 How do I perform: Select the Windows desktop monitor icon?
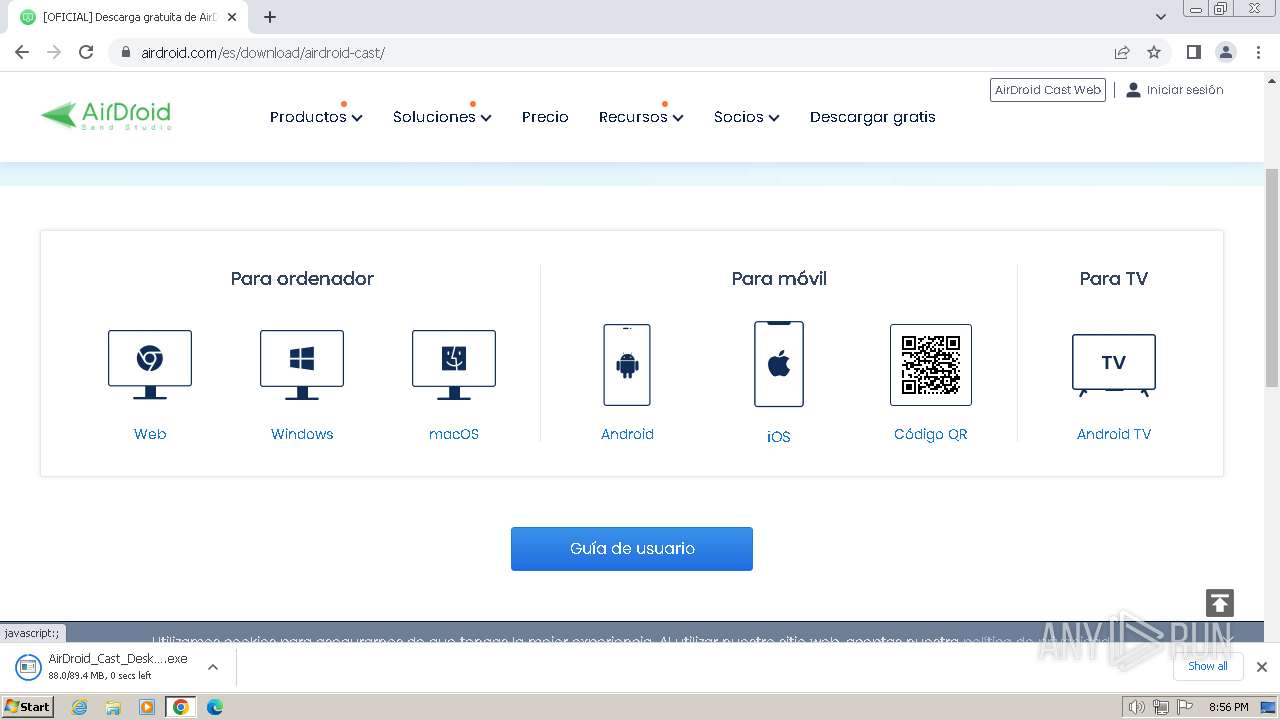[x=302, y=365]
